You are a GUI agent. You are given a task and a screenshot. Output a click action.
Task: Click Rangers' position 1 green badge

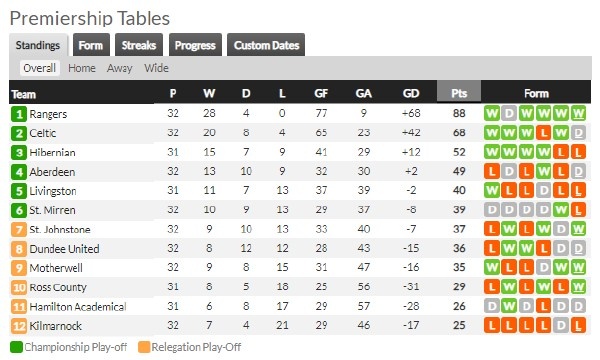(19, 114)
